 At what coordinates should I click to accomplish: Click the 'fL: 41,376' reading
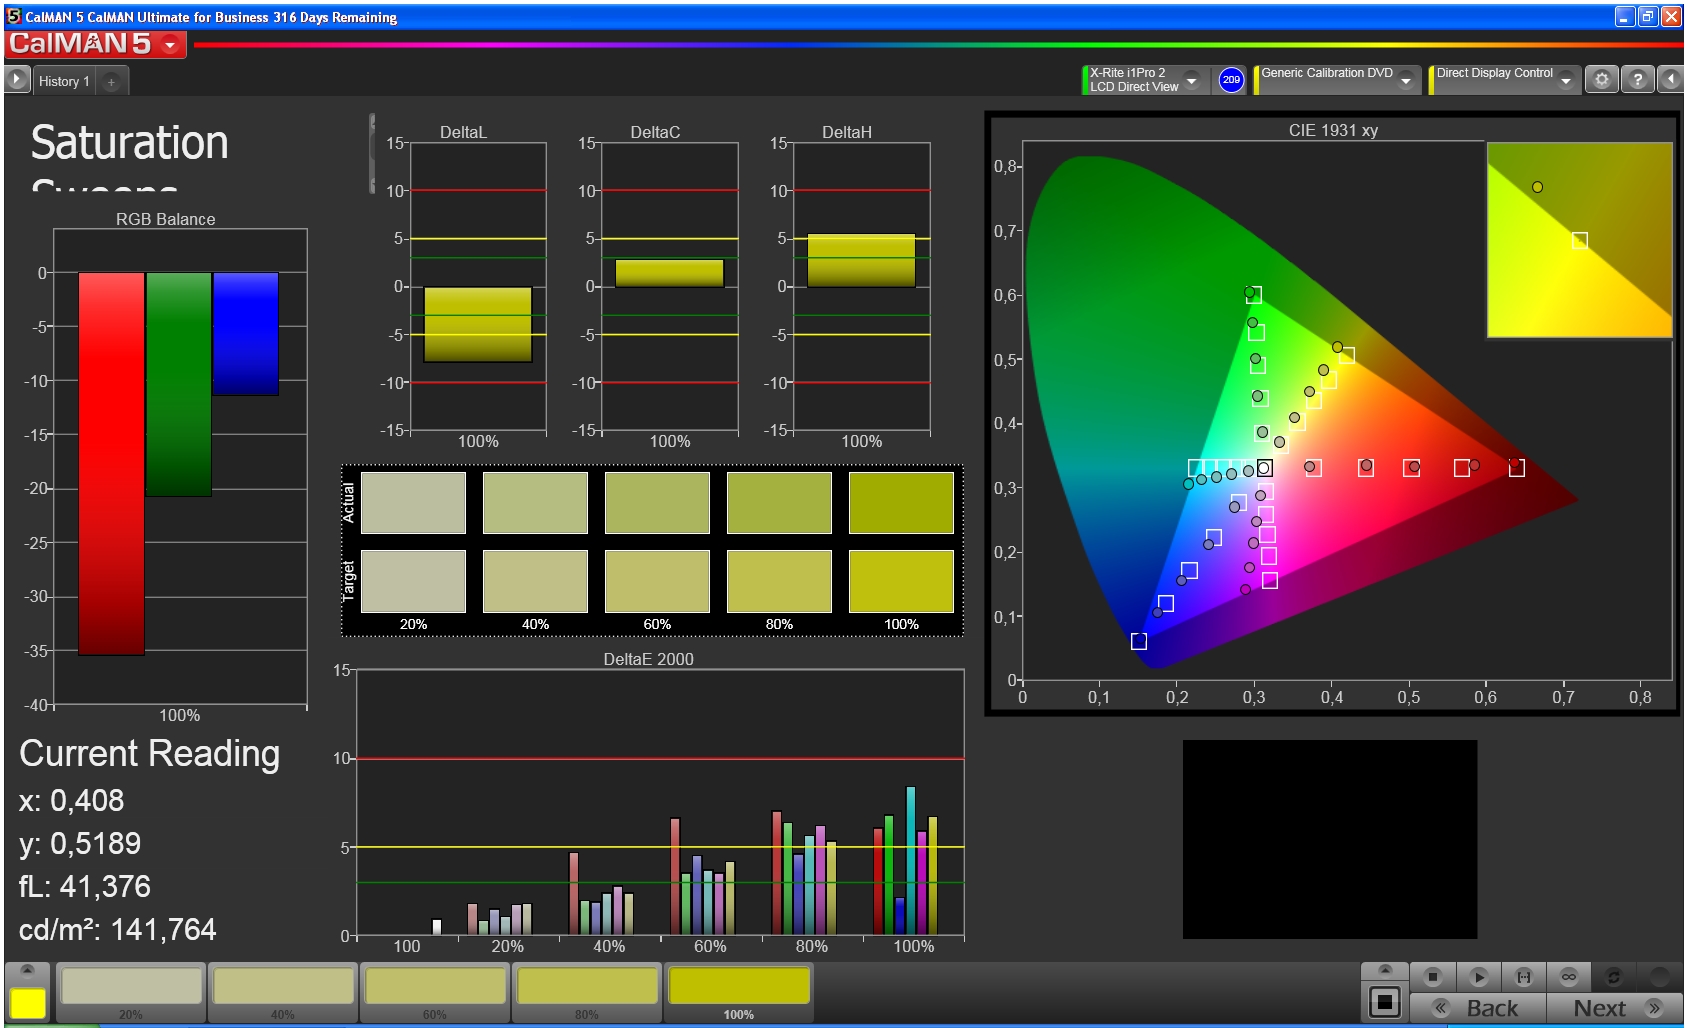85,887
